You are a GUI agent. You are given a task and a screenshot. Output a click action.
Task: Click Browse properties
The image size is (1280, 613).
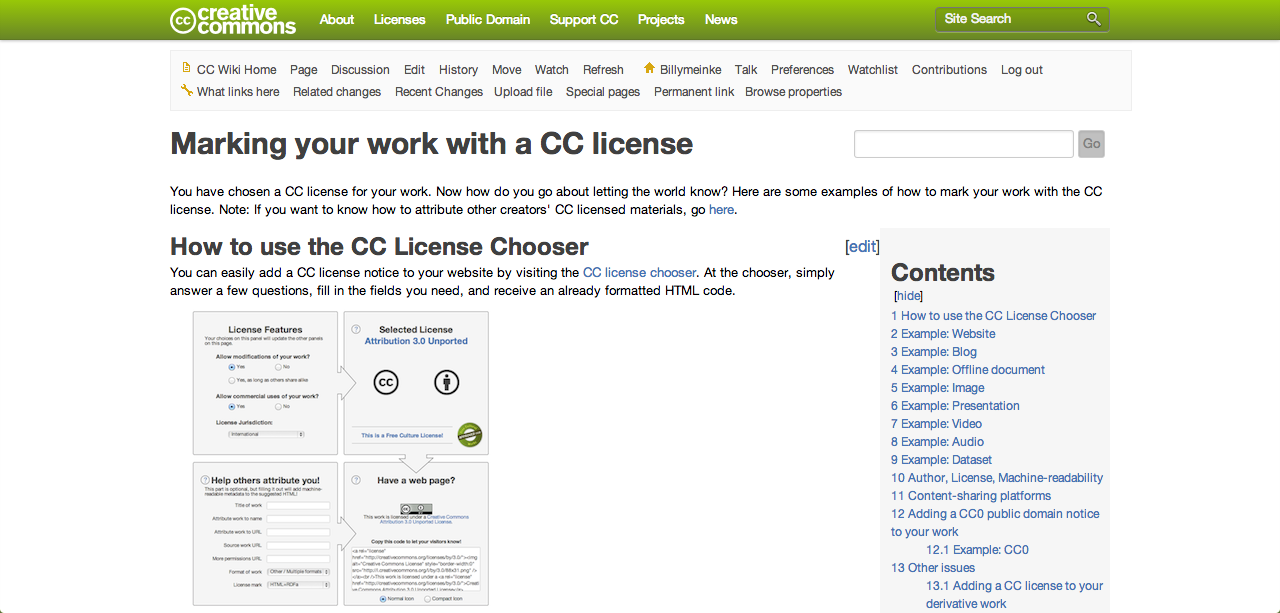[793, 92]
